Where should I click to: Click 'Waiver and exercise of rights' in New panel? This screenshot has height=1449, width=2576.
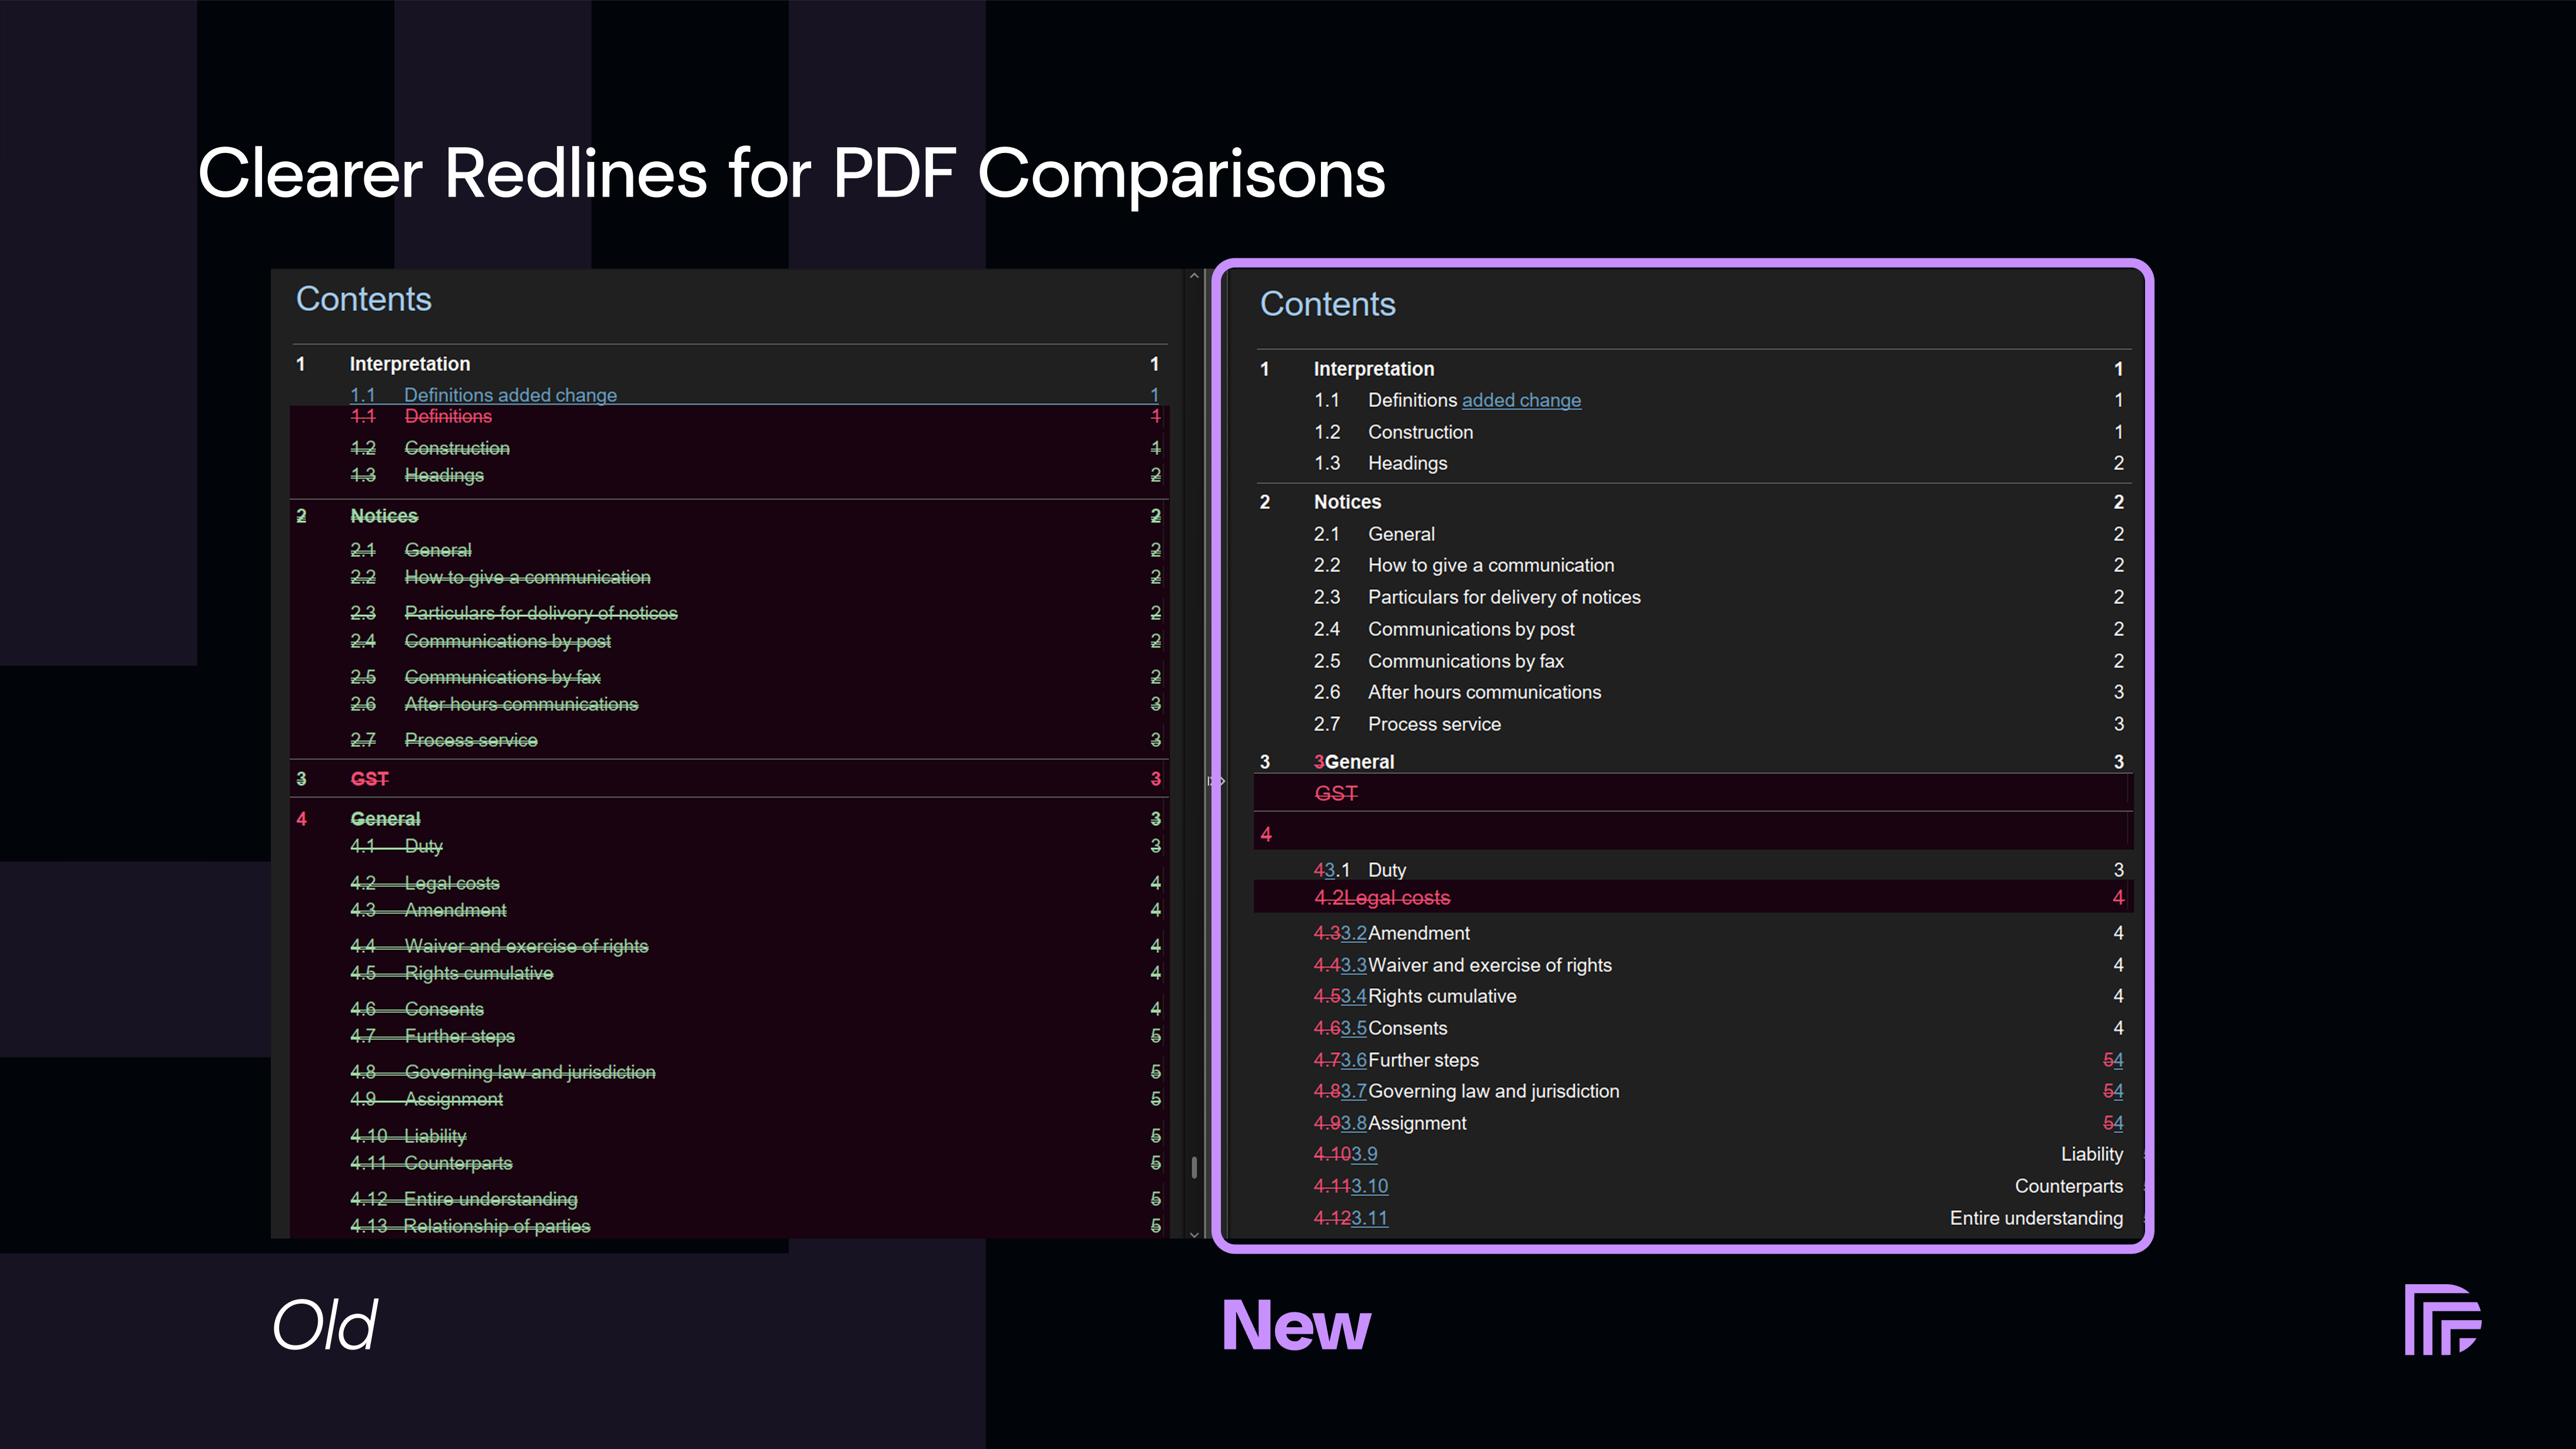click(x=1490, y=965)
